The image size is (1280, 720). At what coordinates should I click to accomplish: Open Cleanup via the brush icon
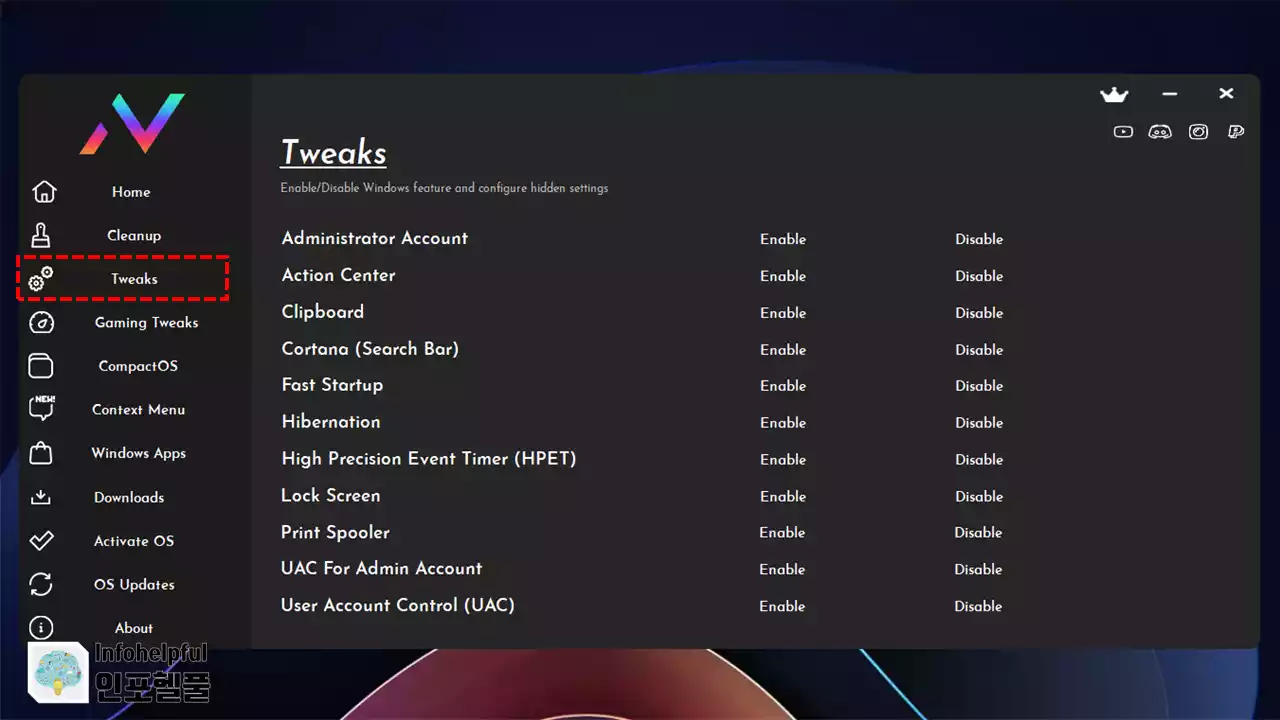[41, 235]
